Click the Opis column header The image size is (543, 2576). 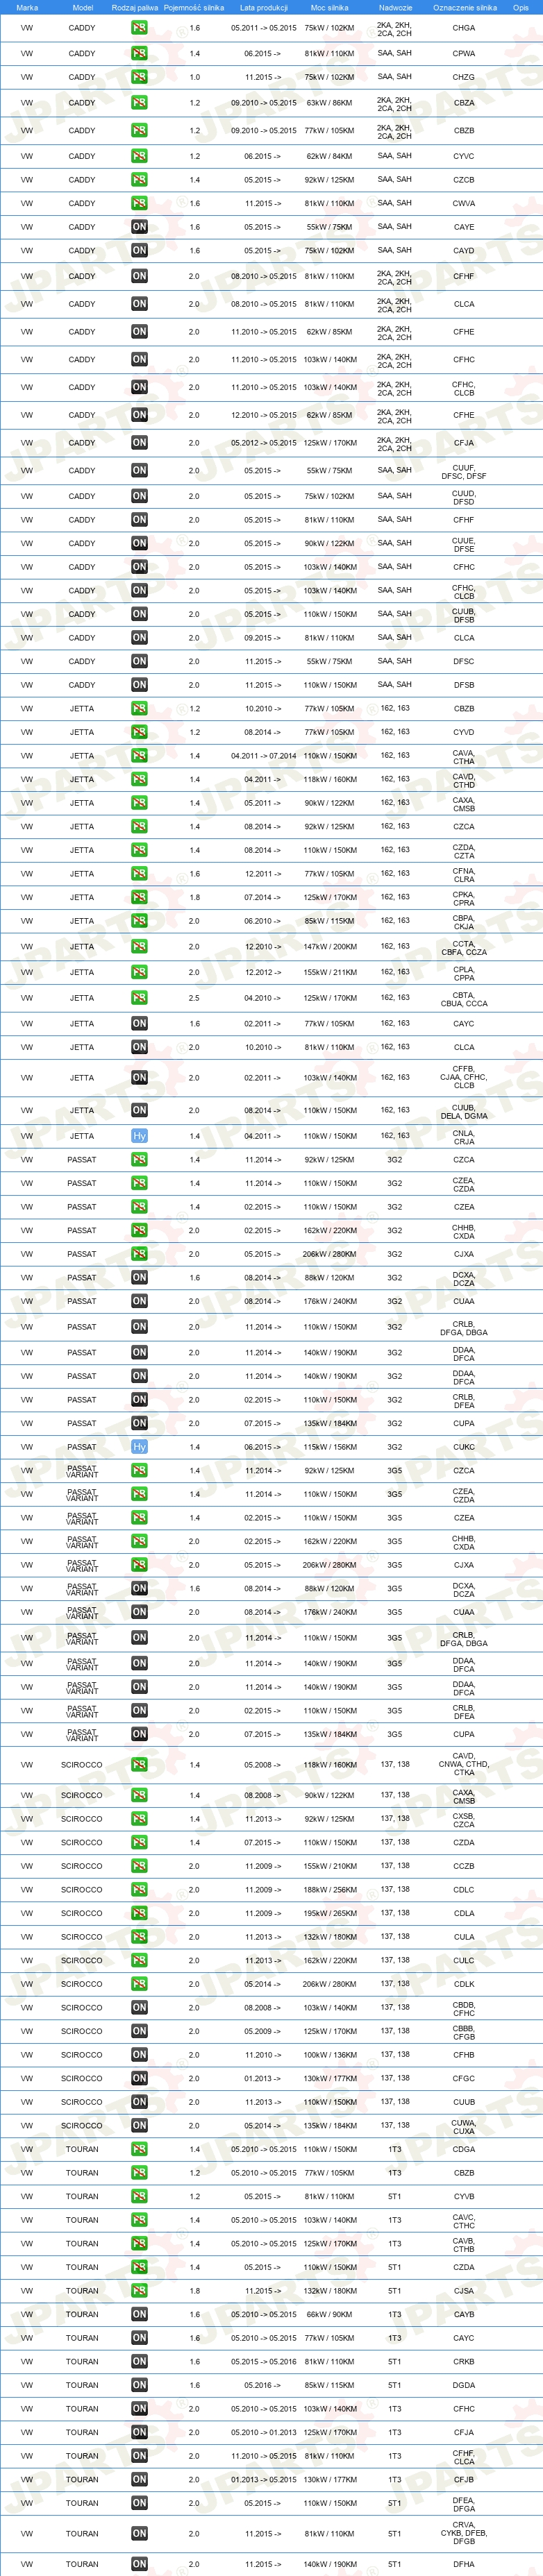pyautogui.click(x=520, y=7)
